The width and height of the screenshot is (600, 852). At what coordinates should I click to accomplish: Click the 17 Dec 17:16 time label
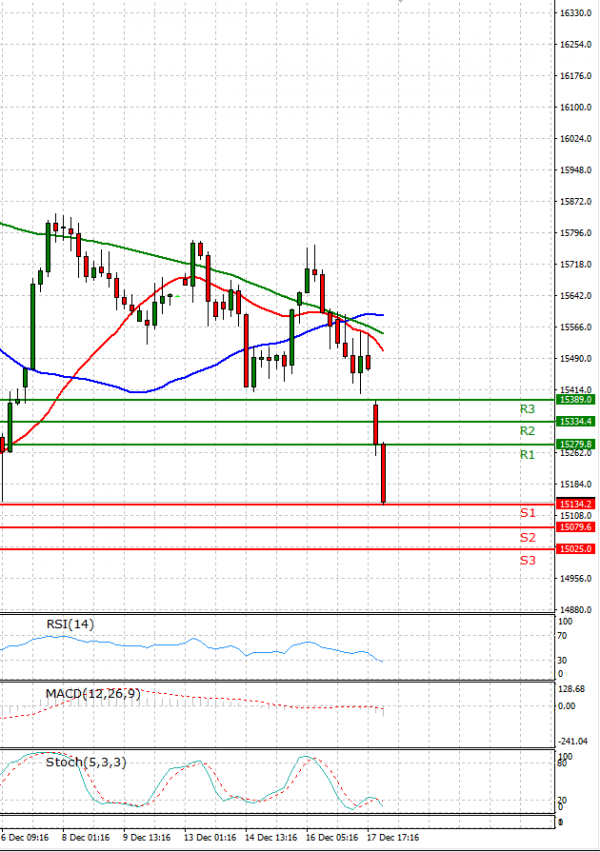click(393, 837)
